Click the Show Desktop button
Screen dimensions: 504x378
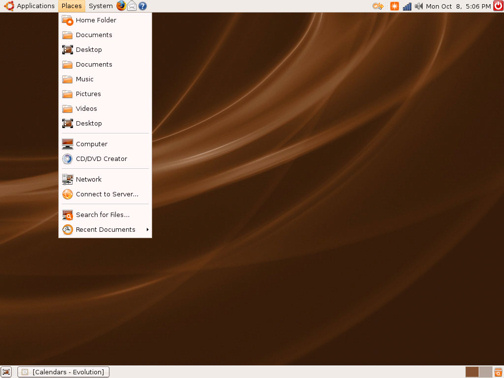coord(6,372)
